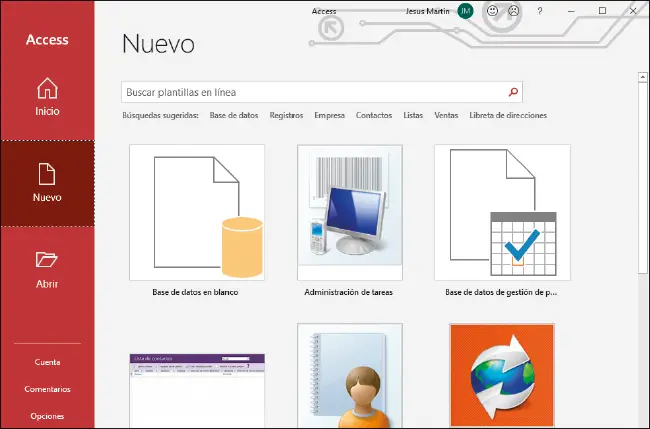Open the Cuenta page
This screenshot has width=650, height=429.
(47, 362)
